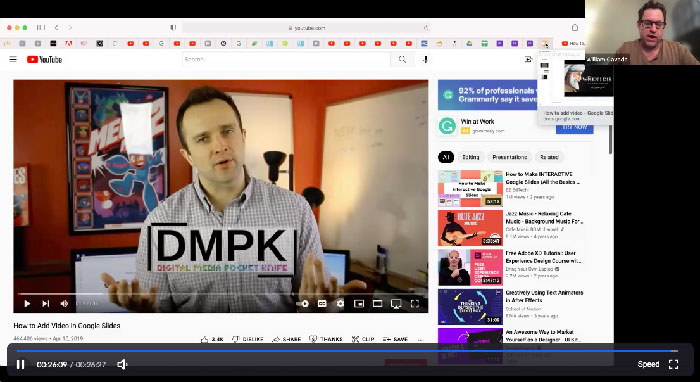Open Speed menu in outer player
This screenshot has height=382, width=700.
(x=648, y=364)
